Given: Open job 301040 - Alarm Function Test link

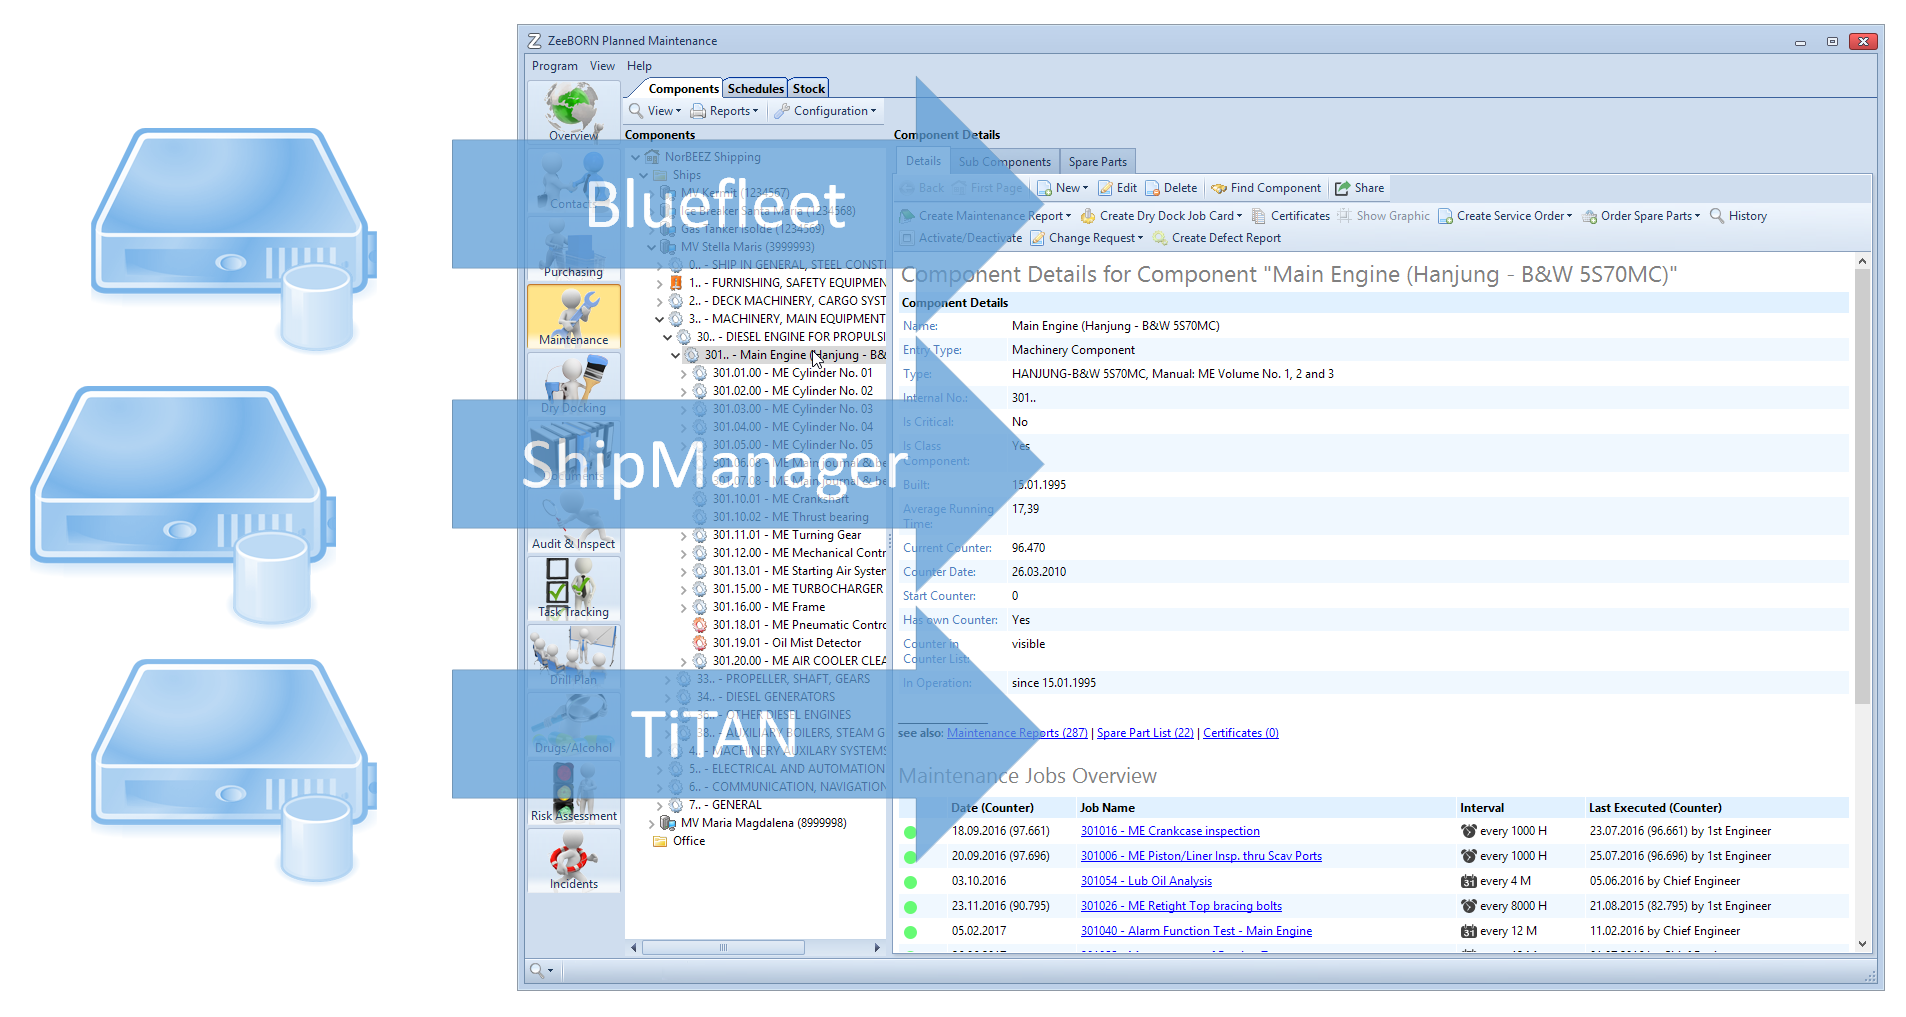Looking at the screenshot, I should pyautogui.click(x=1196, y=931).
